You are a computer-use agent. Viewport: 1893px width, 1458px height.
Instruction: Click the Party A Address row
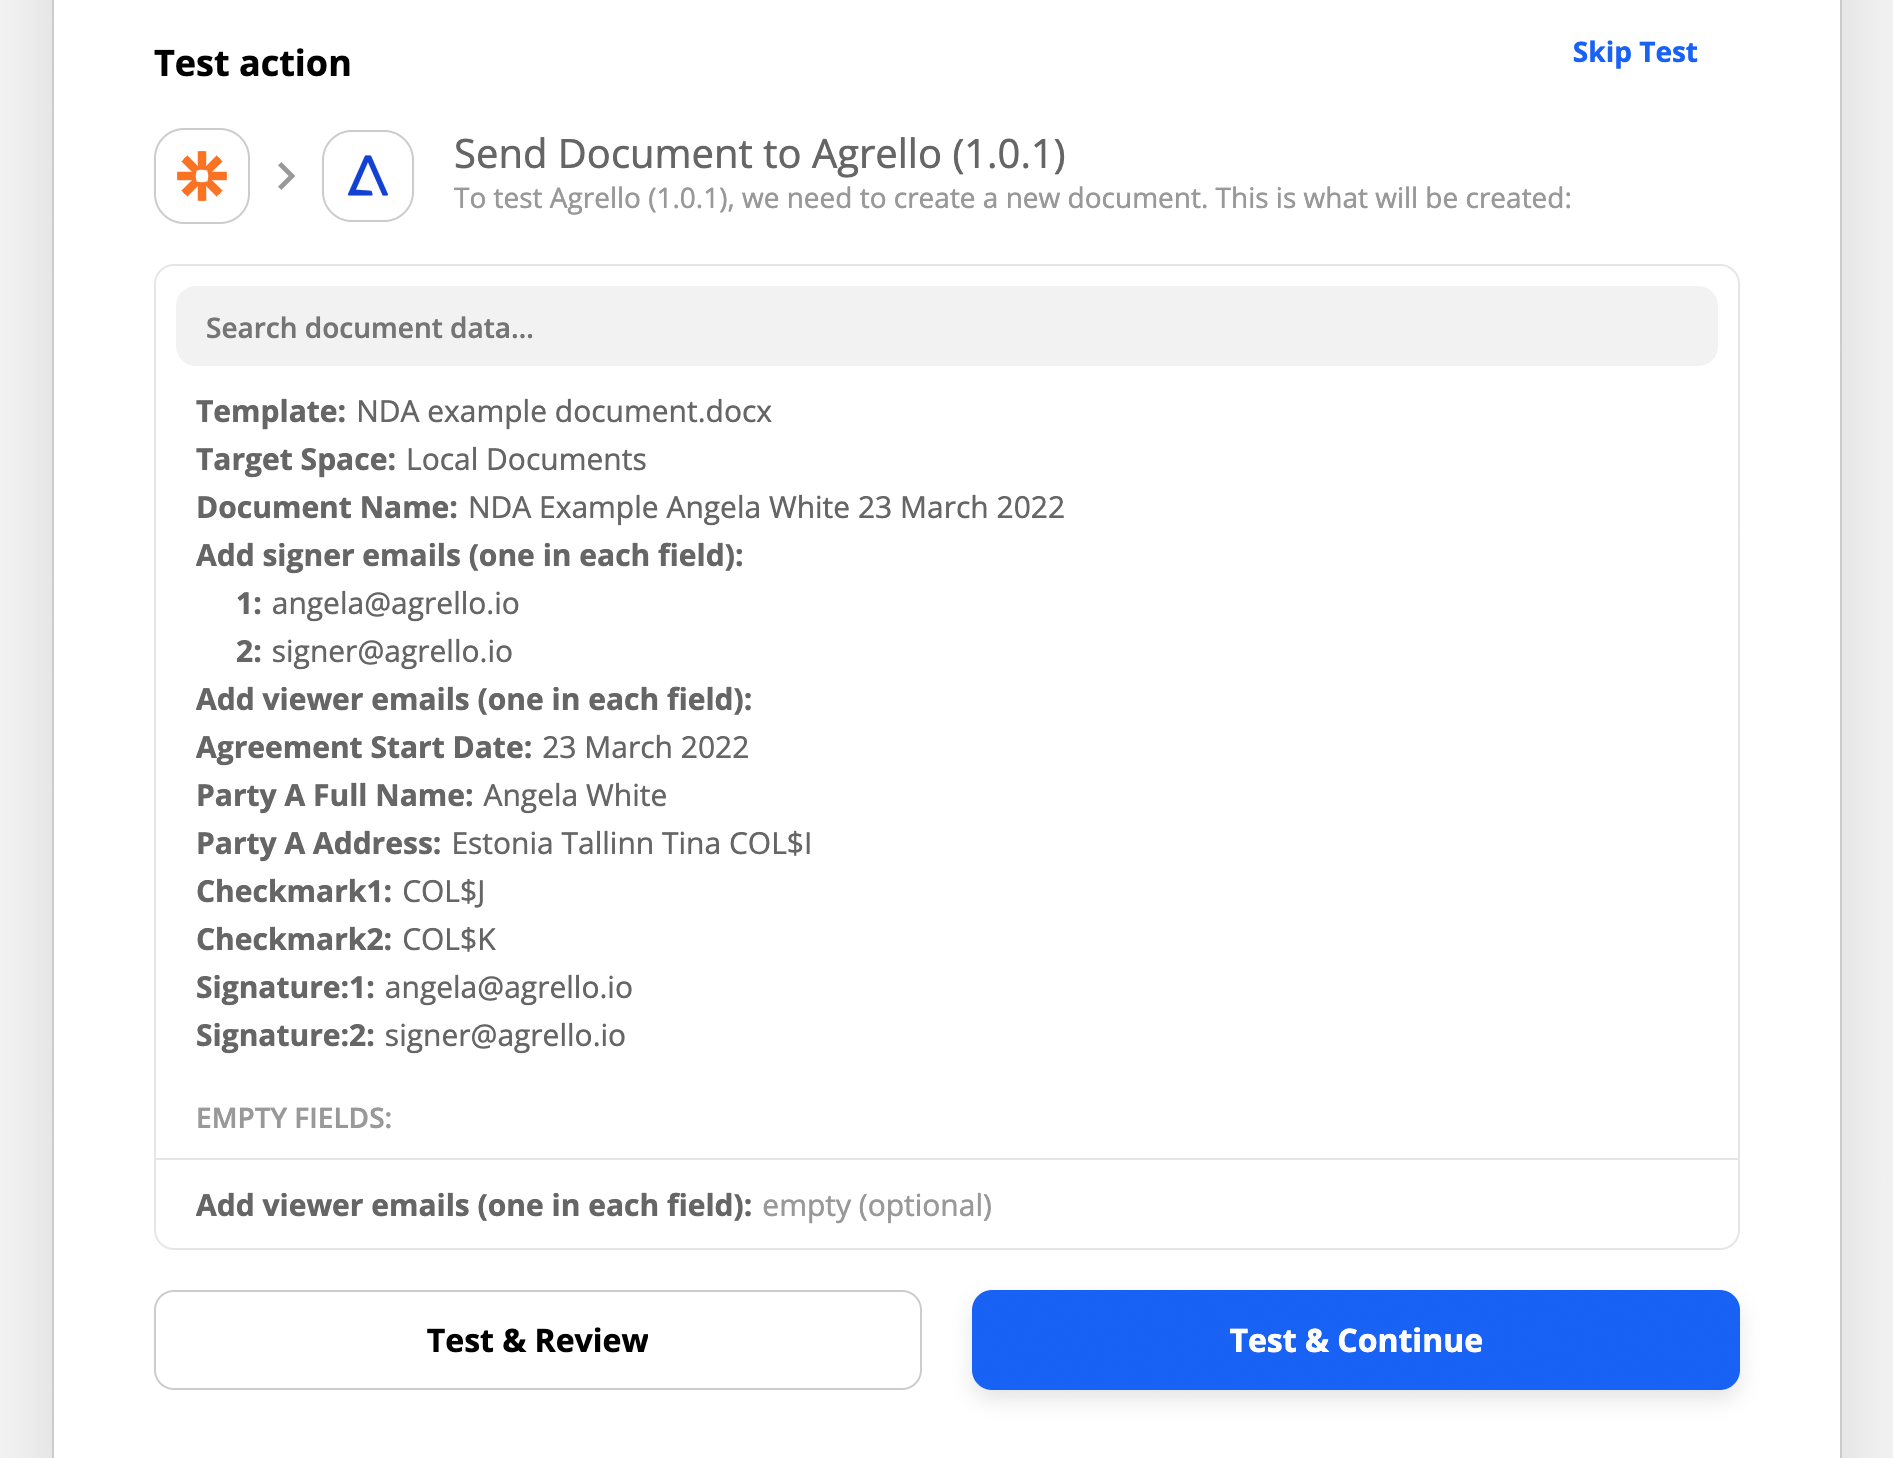(504, 844)
